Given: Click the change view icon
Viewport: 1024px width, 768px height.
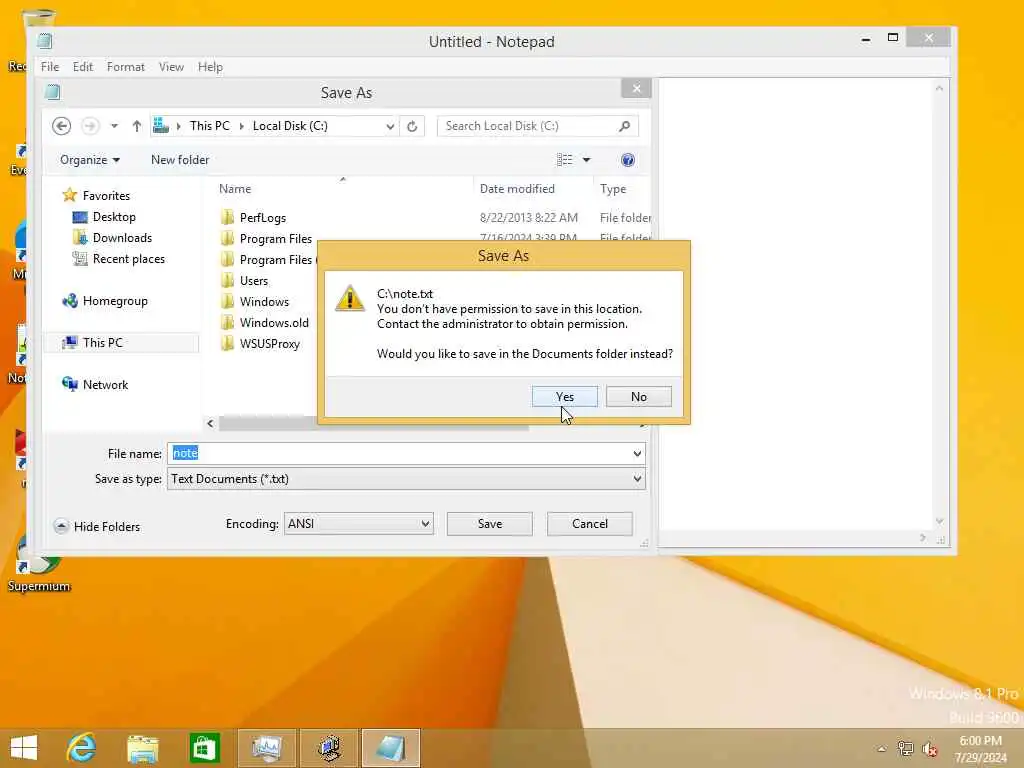Looking at the screenshot, I should click(564, 160).
